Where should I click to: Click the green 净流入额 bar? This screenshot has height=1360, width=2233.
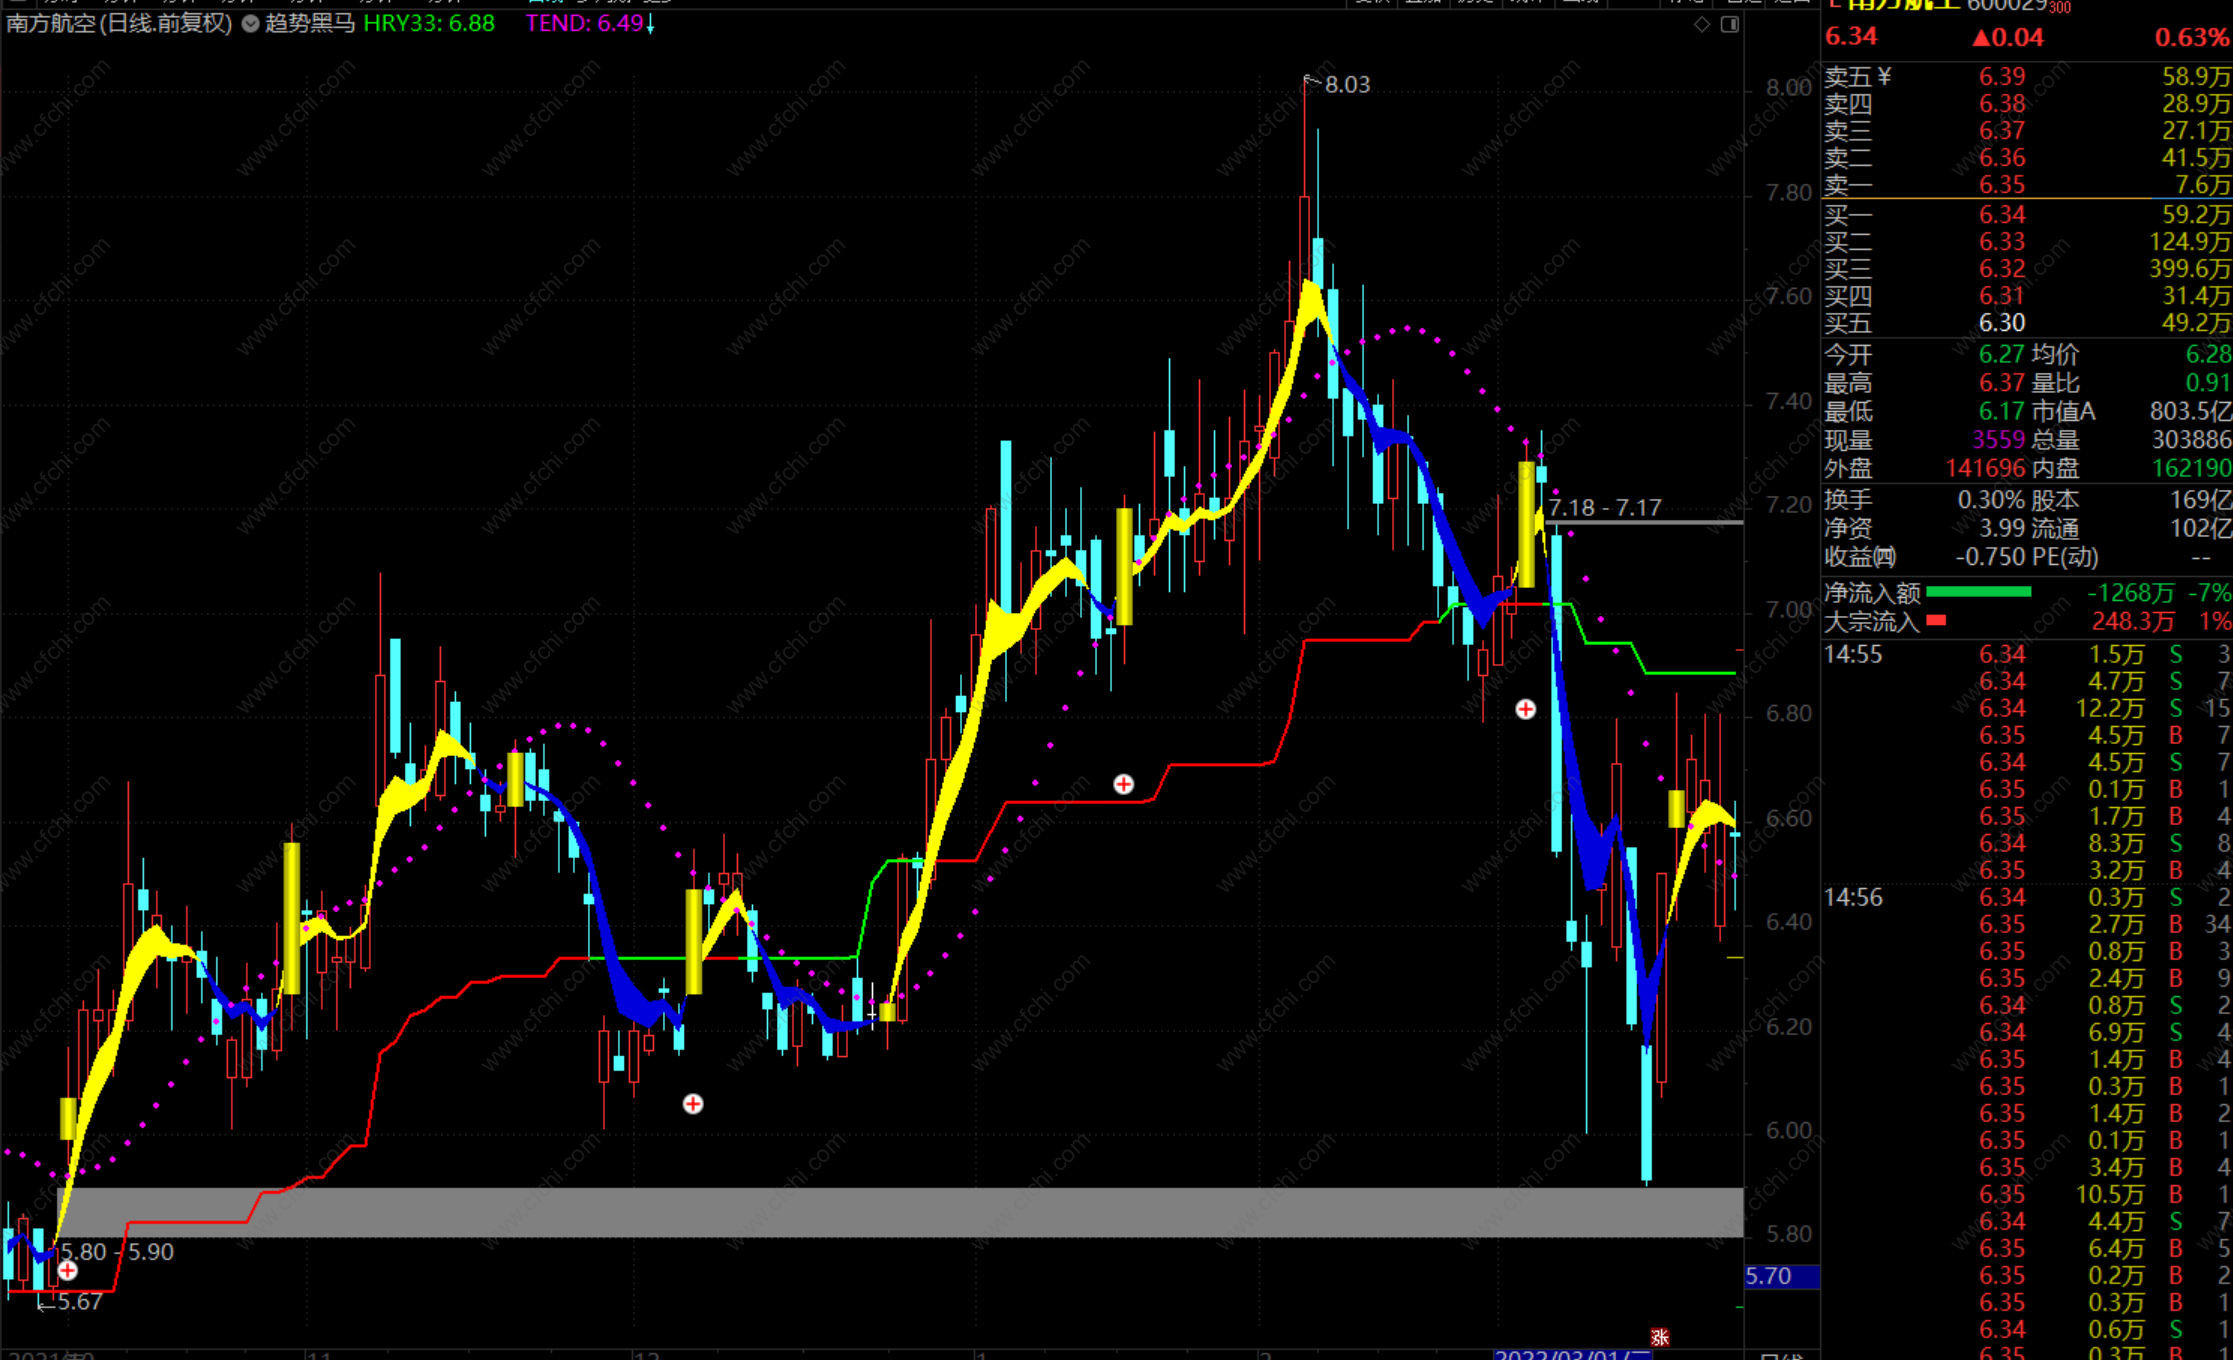point(1978,592)
